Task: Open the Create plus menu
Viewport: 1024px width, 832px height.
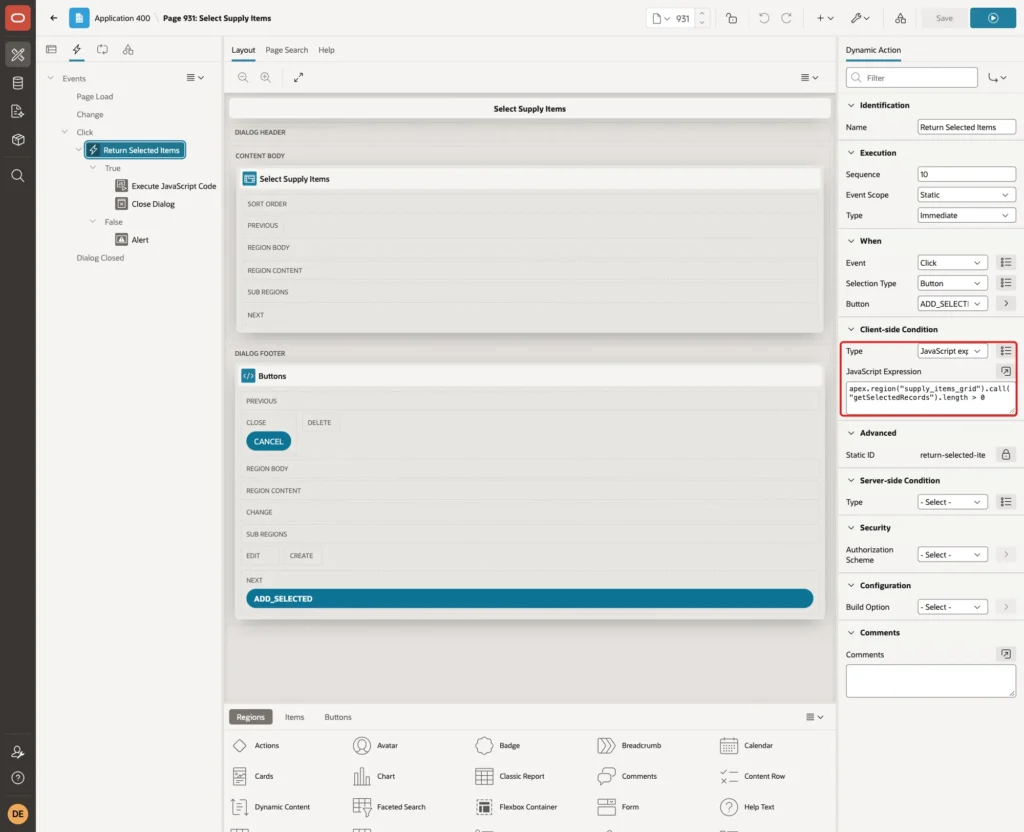Action: pyautogui.click(x=825, y=18)
